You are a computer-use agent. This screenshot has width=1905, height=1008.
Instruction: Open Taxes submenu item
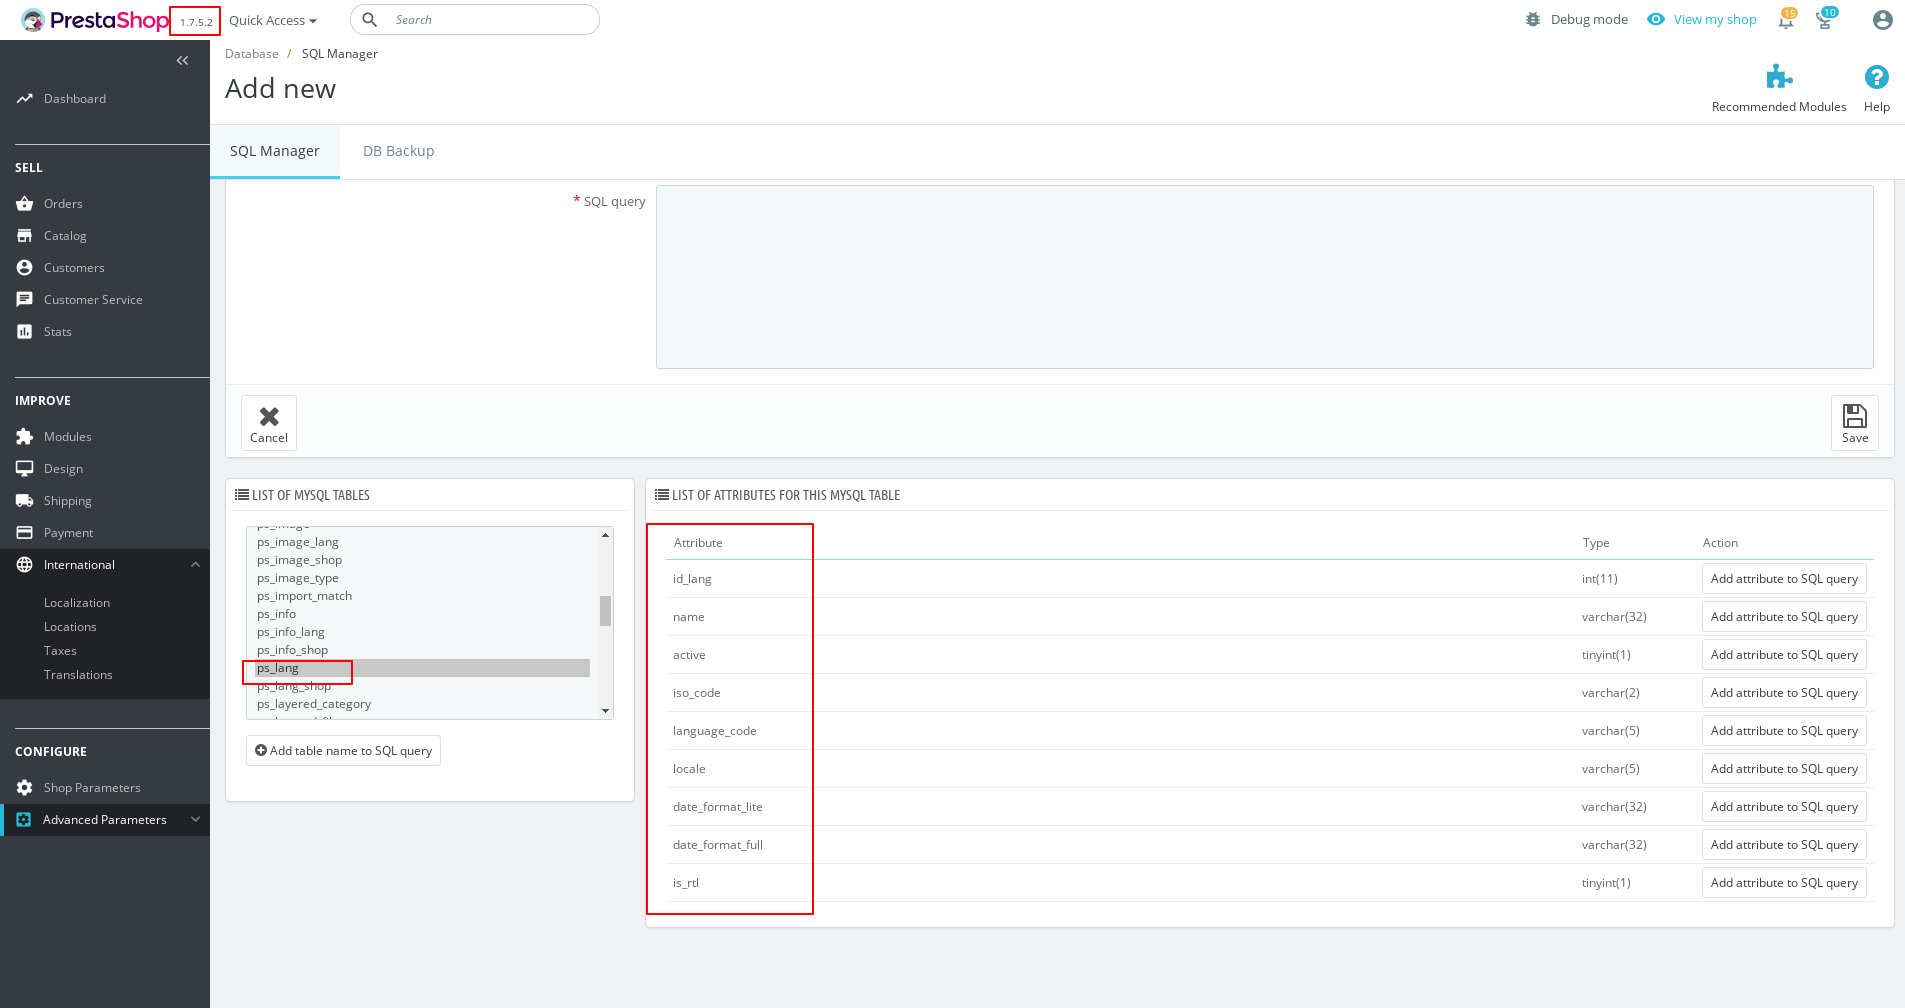[x=60, y=651]
